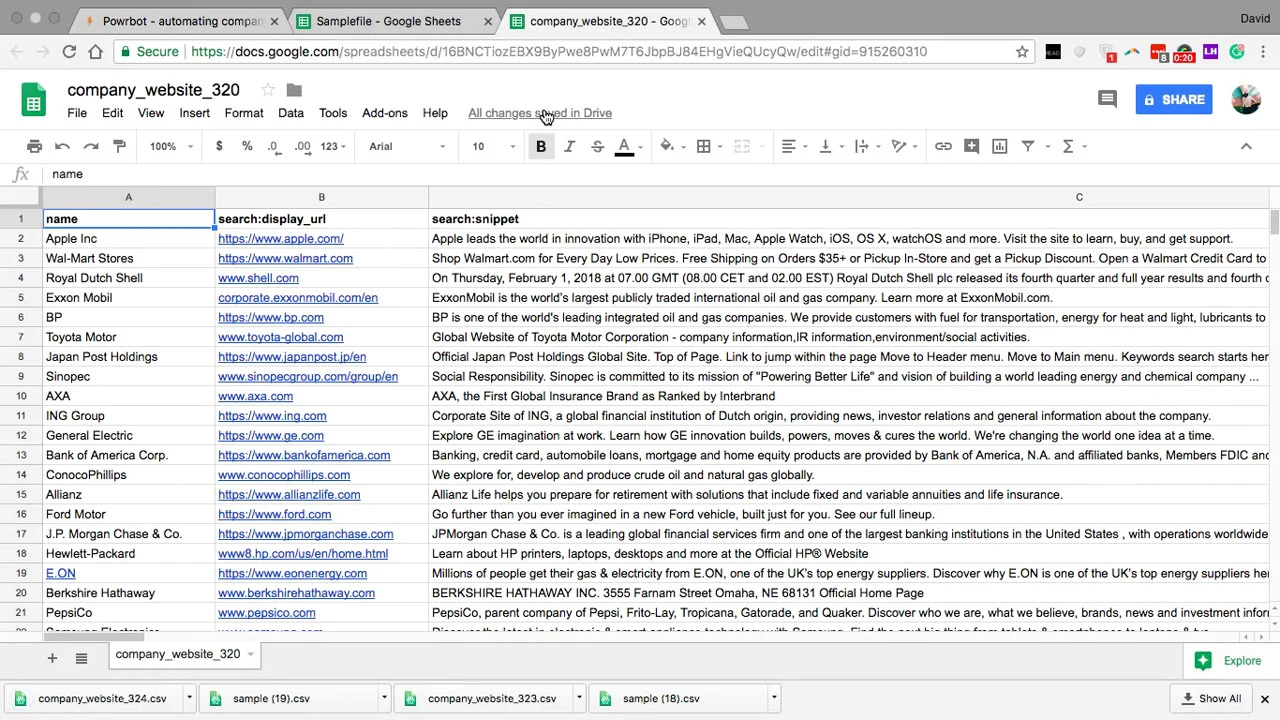The image size is (1280, 720).
Task: Click the blue SHARE button
Action: [x=1174, y=99]
